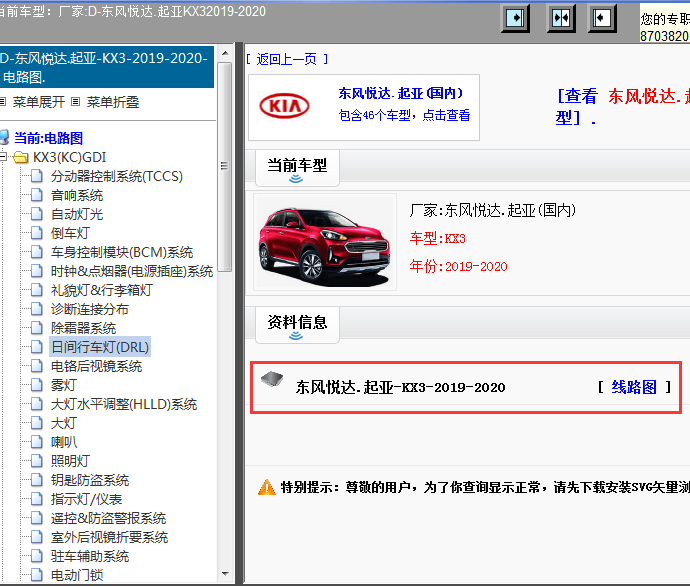Screen dimensions: 690x586
Task: Click the page icon beside 自动灯光
Action: [37, 214]
